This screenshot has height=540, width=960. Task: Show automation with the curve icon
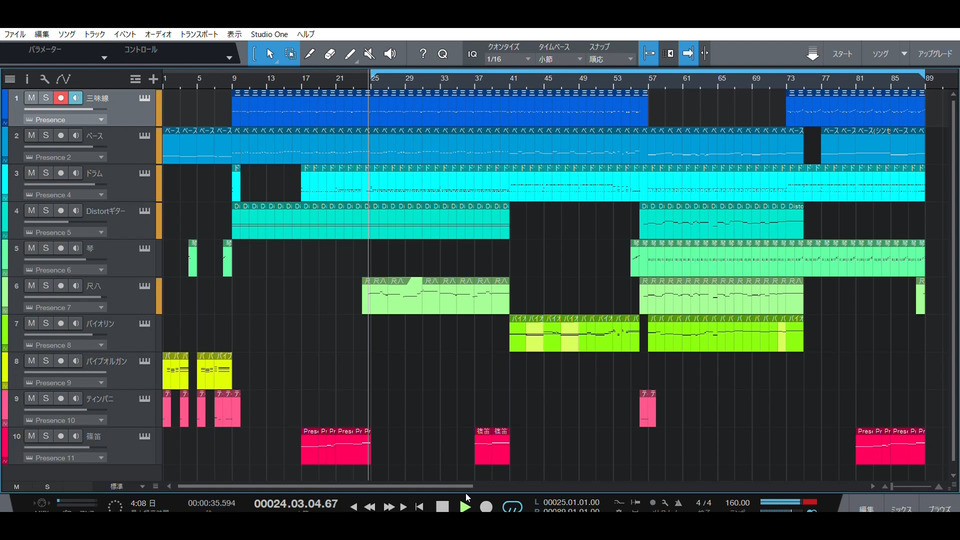click(x=63, y=79)
